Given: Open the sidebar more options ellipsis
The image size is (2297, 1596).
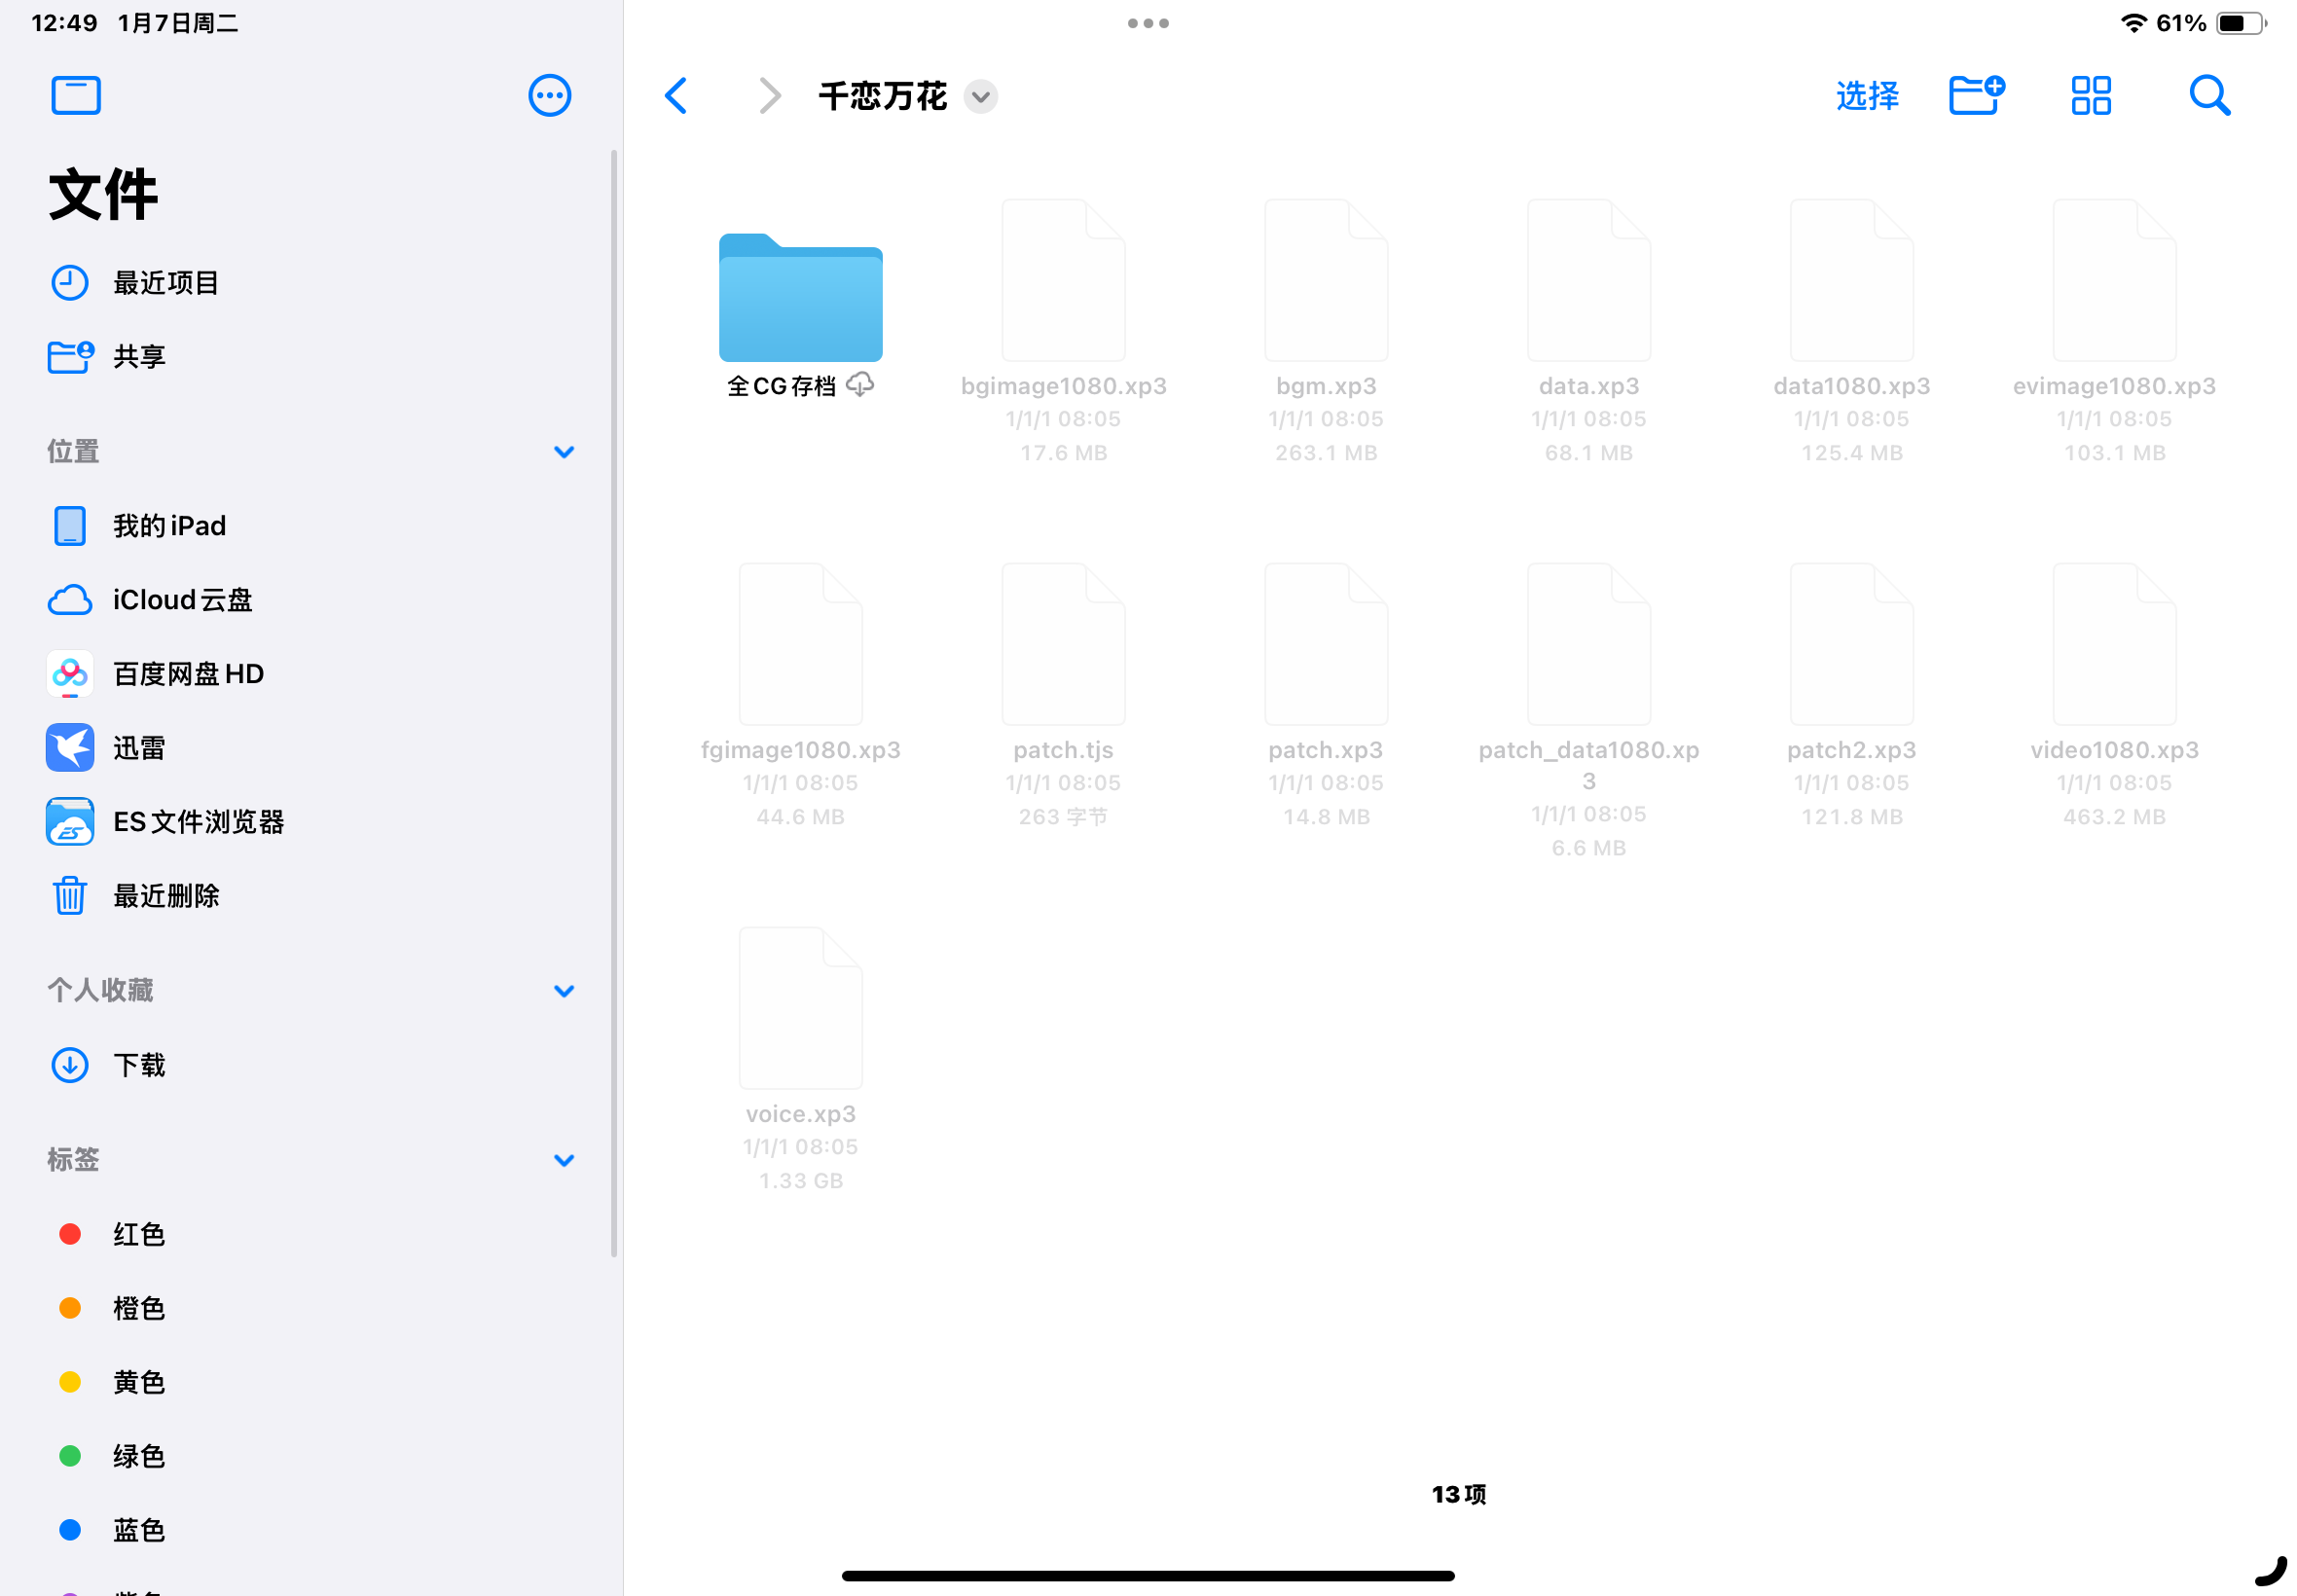Looking at the screenshot, I should pos(549,96).
